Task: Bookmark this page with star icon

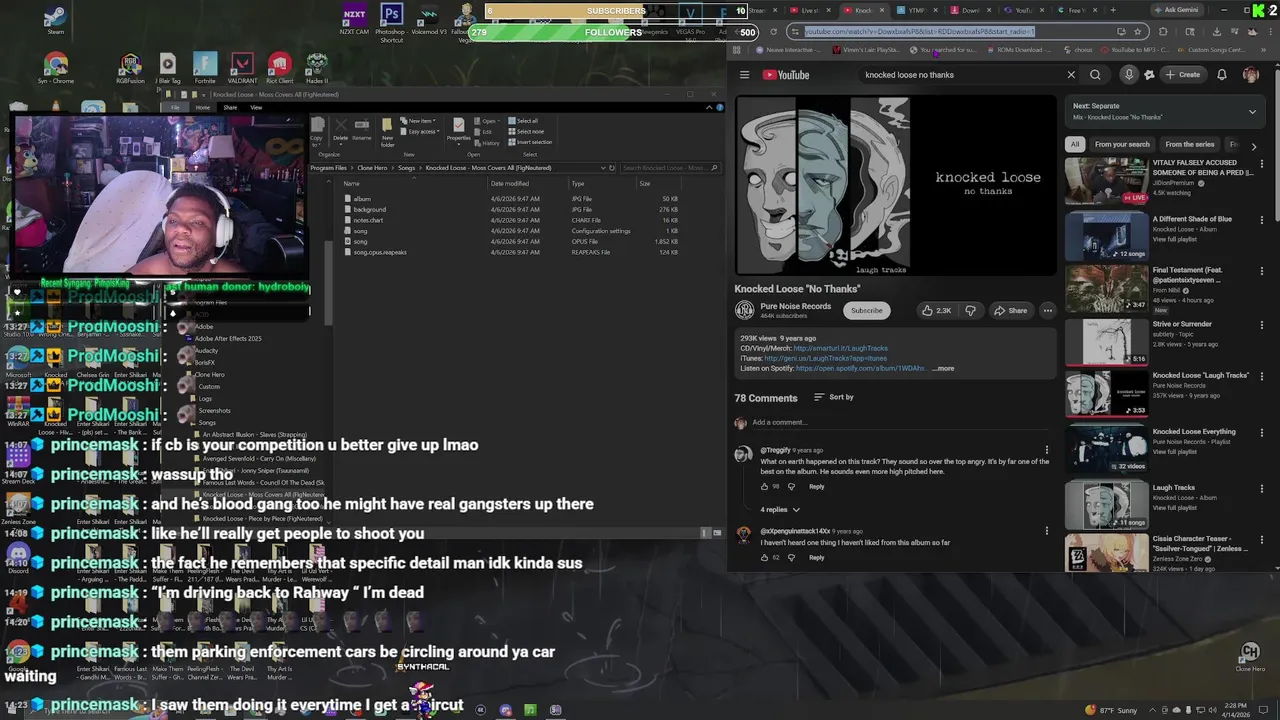Action: coord(1137,31)
